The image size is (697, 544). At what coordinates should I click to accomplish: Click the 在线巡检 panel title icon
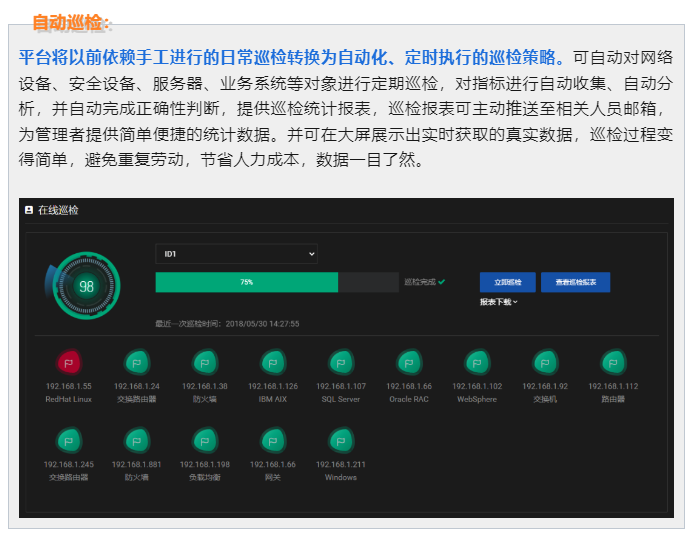[x=29, y=211]
